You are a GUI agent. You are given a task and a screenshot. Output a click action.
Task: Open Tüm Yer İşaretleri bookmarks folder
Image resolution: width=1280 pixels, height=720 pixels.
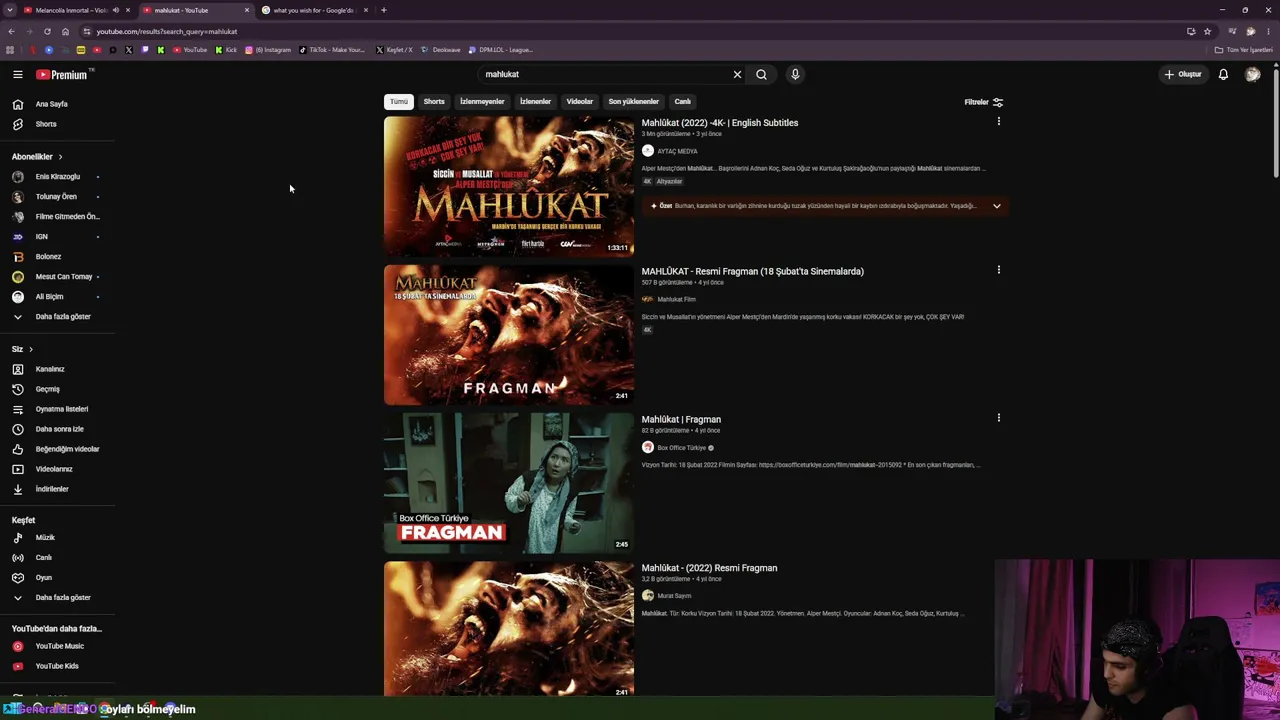tap(1244, 50)
